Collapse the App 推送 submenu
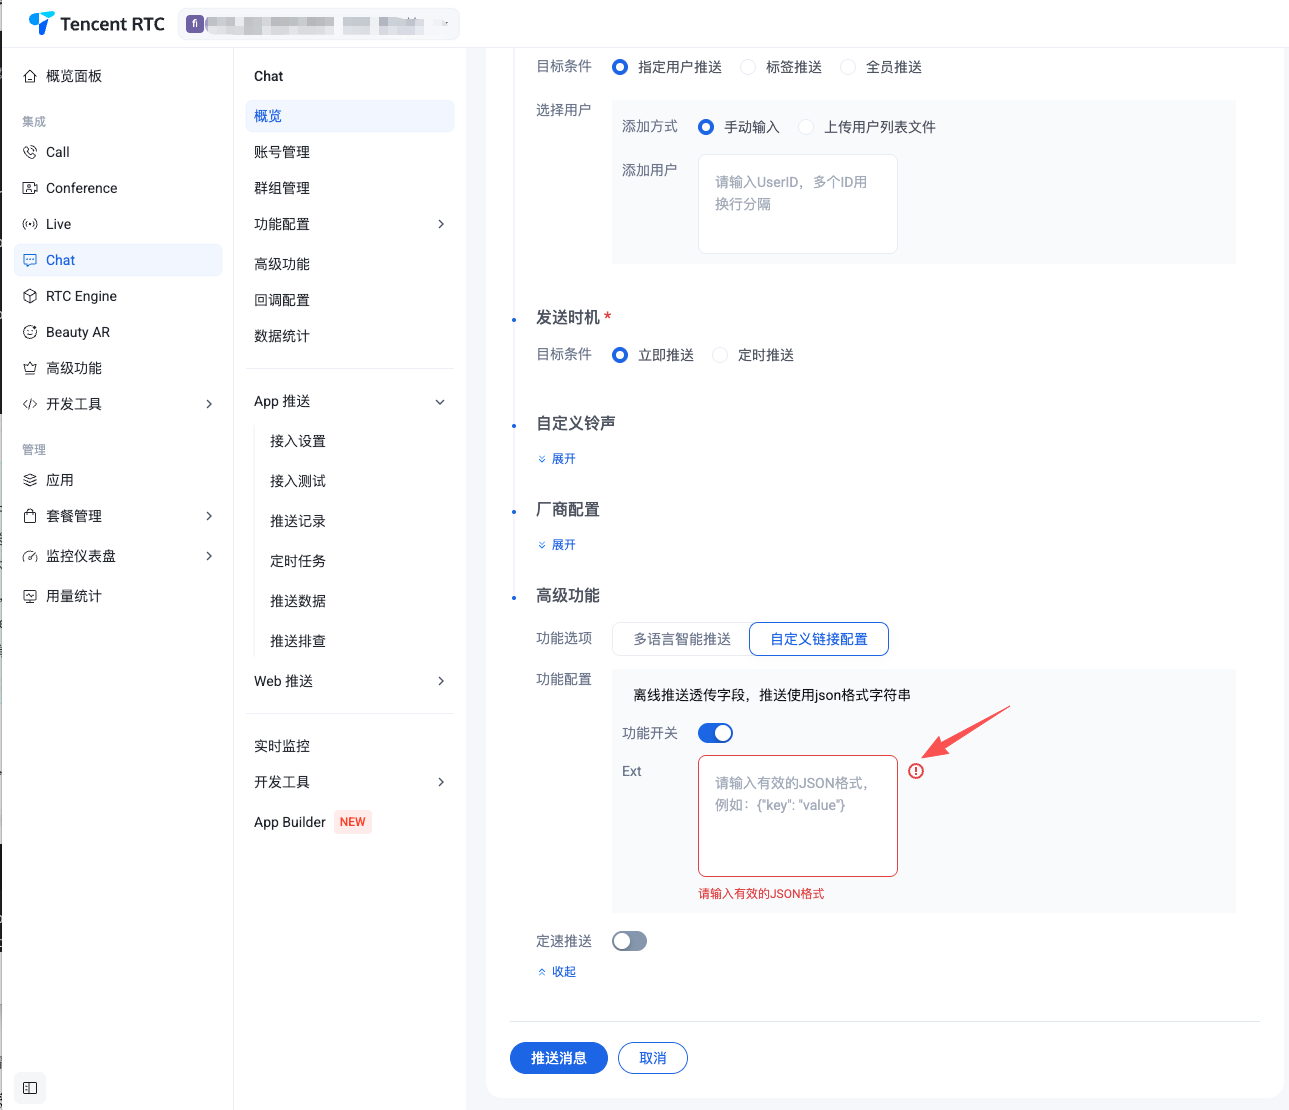The image size is (1289, 1110). point(440,402)
